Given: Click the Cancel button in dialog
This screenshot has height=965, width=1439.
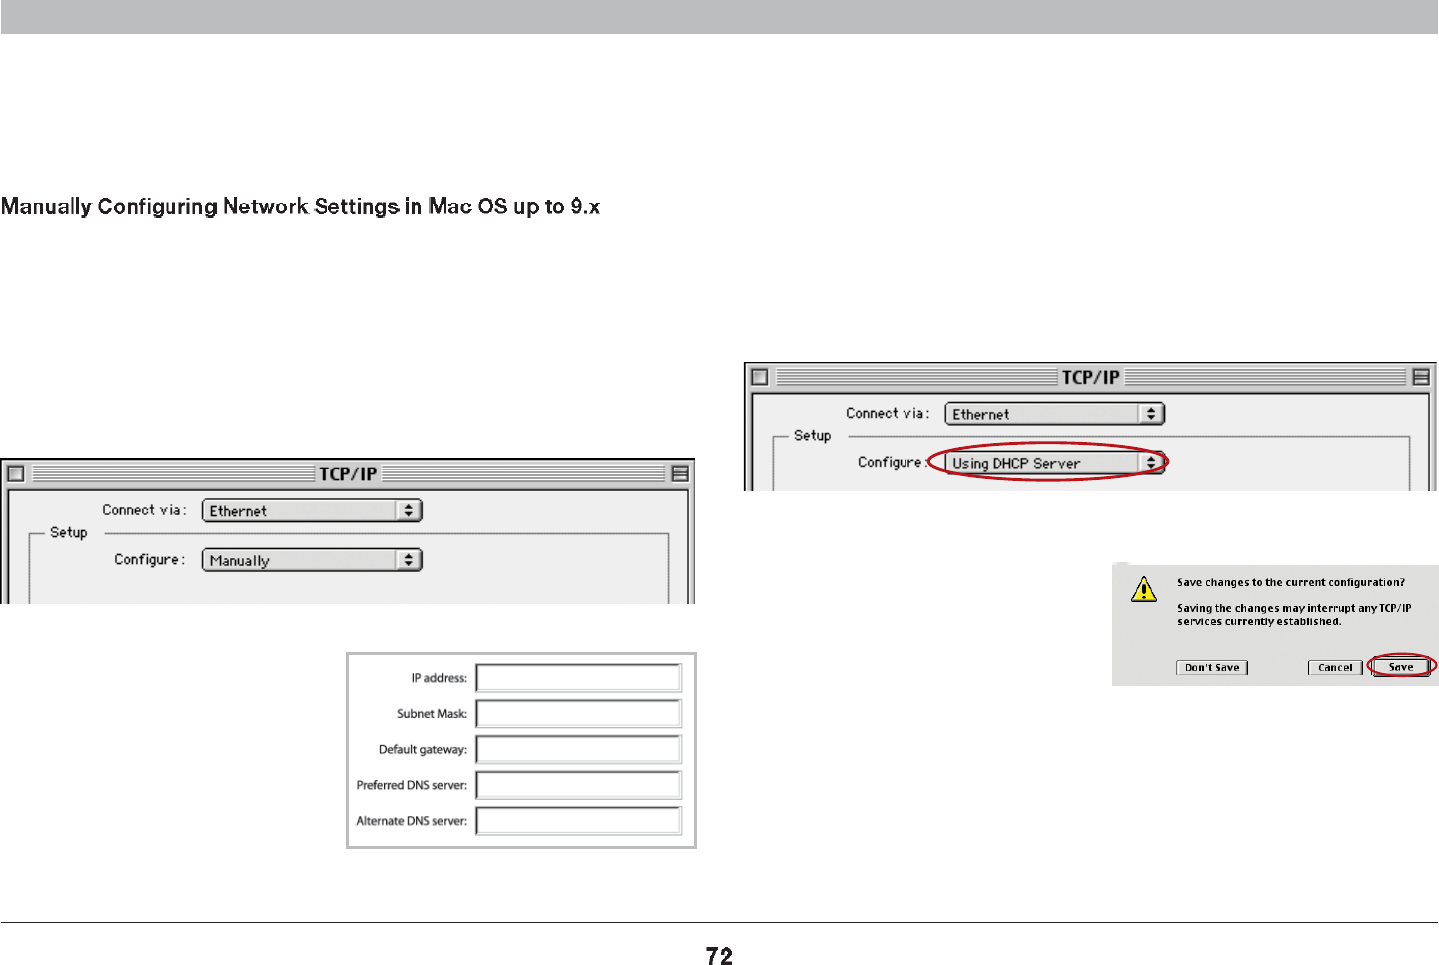Looking at the screenshot, I should (x=1335, y=667).
